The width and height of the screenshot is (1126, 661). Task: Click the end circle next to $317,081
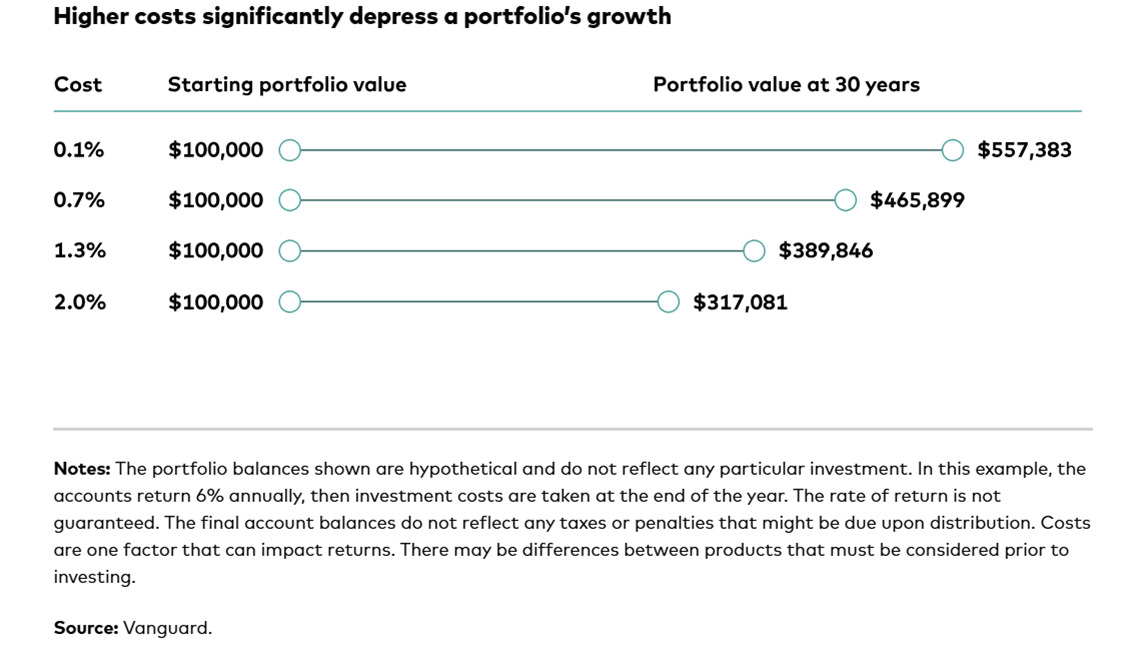[668, 302]
